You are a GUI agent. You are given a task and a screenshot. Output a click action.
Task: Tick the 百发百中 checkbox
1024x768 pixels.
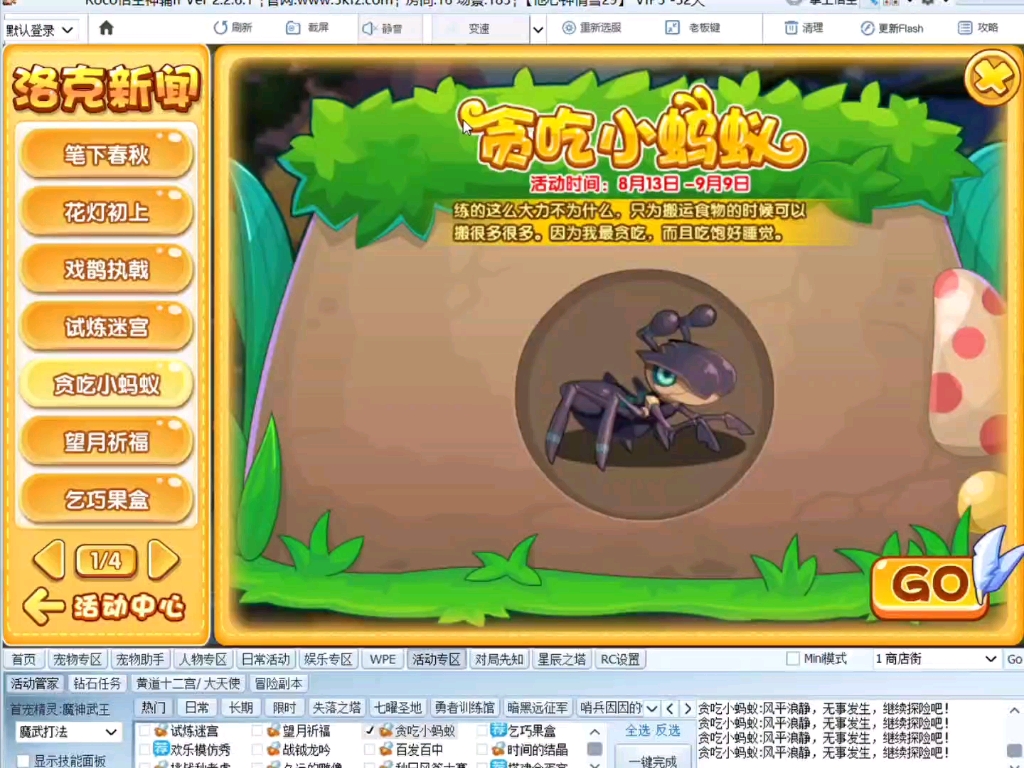[x=370, y=750]
